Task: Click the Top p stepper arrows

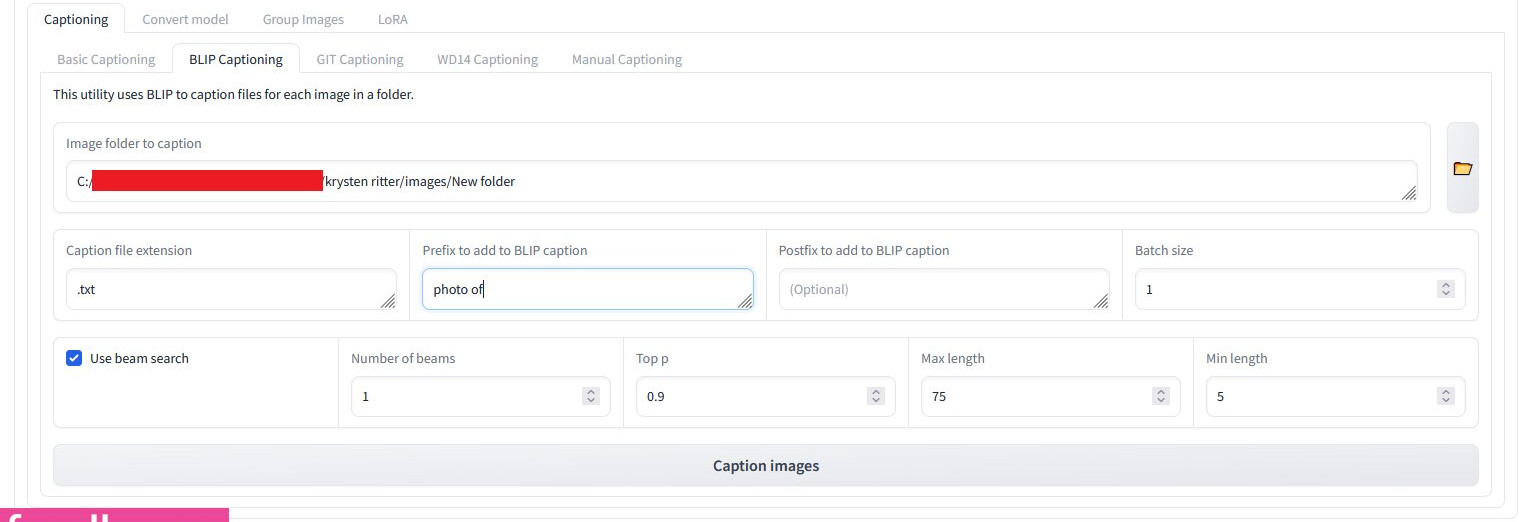Action: [876, 396]
